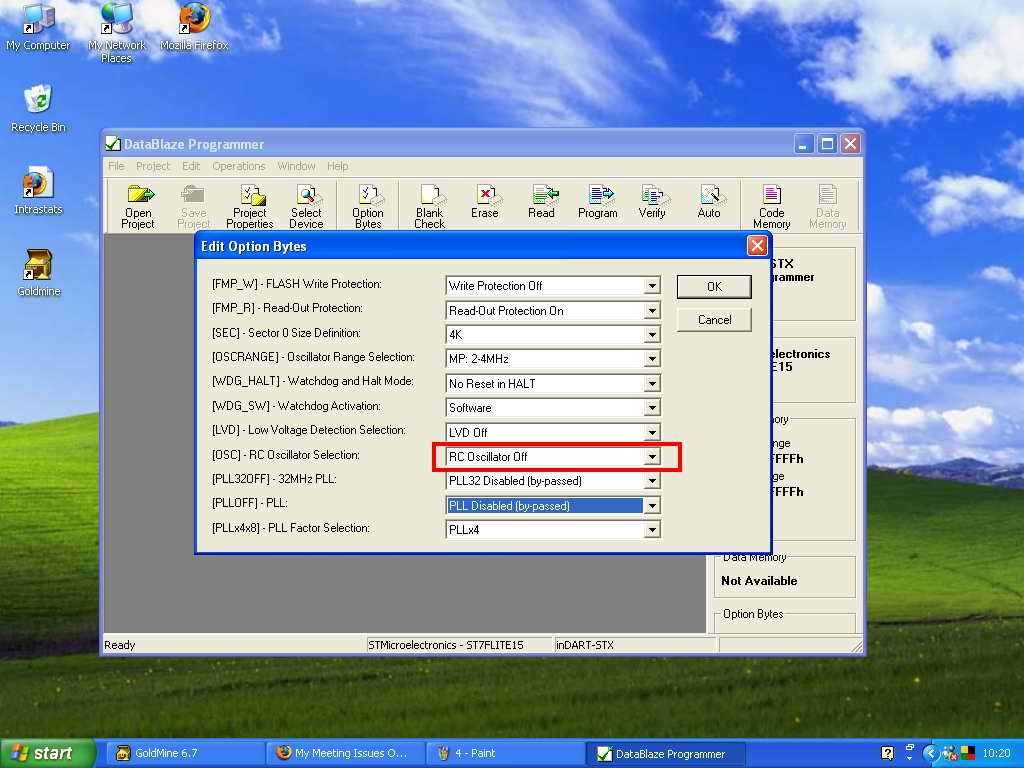Click the Select Device toolbar icon
The height and width of the screenshot is (768, 1024).
(306, 205)
